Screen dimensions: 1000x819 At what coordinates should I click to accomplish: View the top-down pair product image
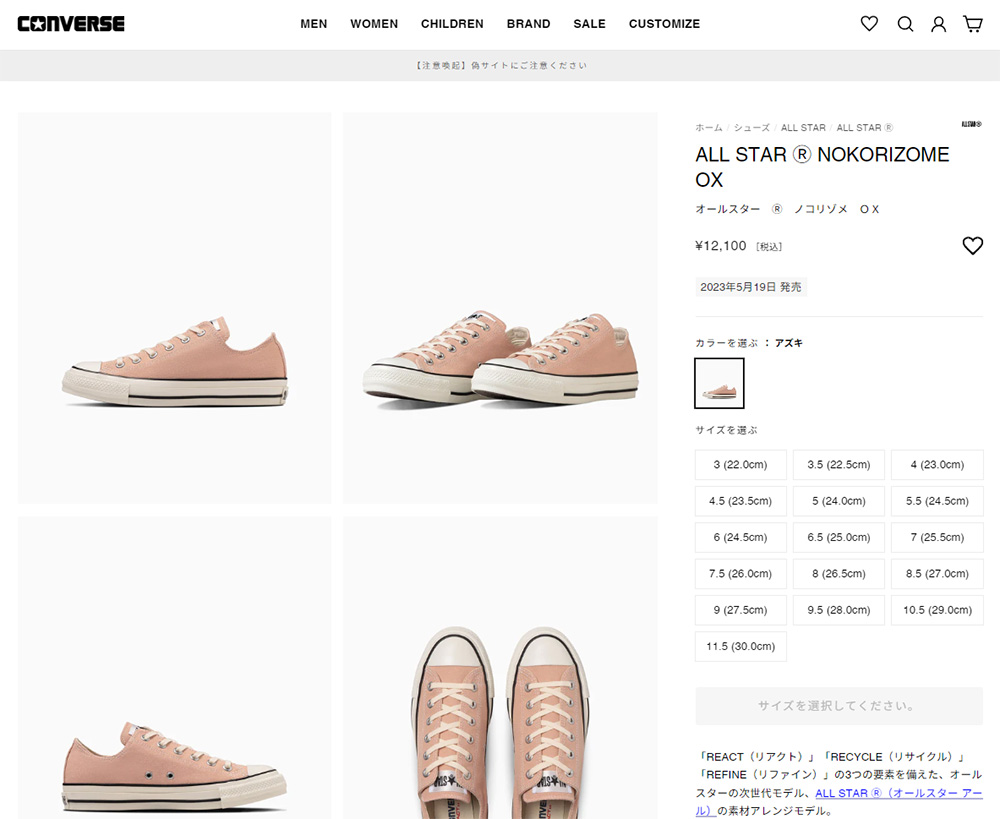click(x=500, y=668)
